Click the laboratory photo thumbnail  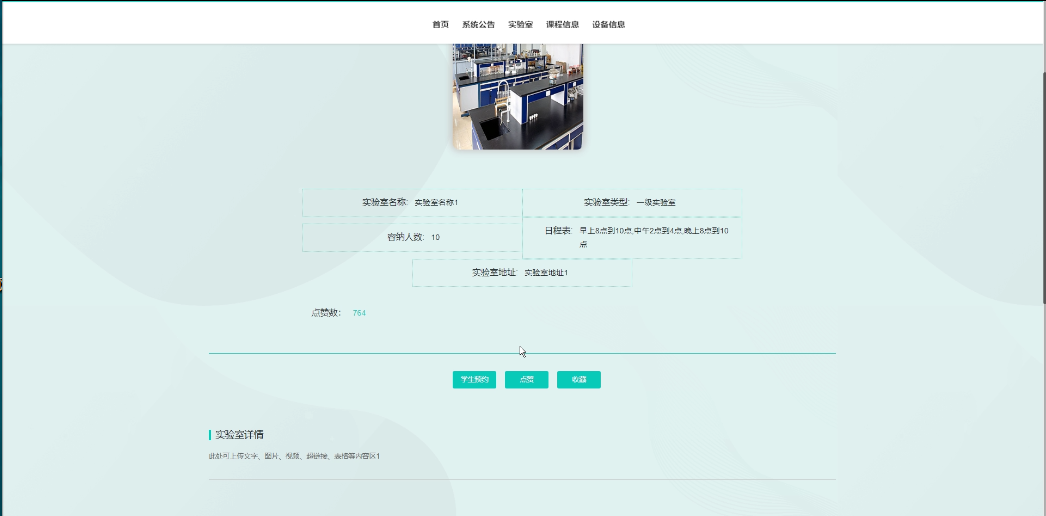tap(518, 97)
